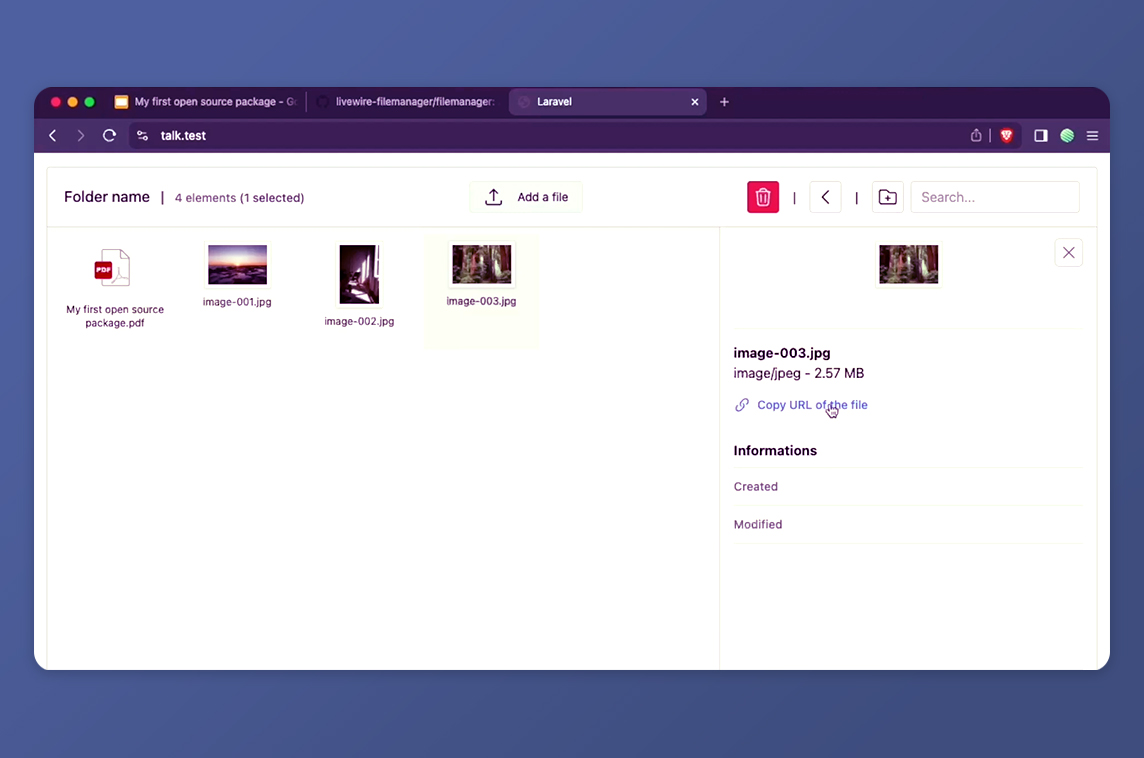The width and height of the screenshot is (1144, 758).
Task: Select image-003.jpg thumbnail in the file grid
Action: click(482, 264)
